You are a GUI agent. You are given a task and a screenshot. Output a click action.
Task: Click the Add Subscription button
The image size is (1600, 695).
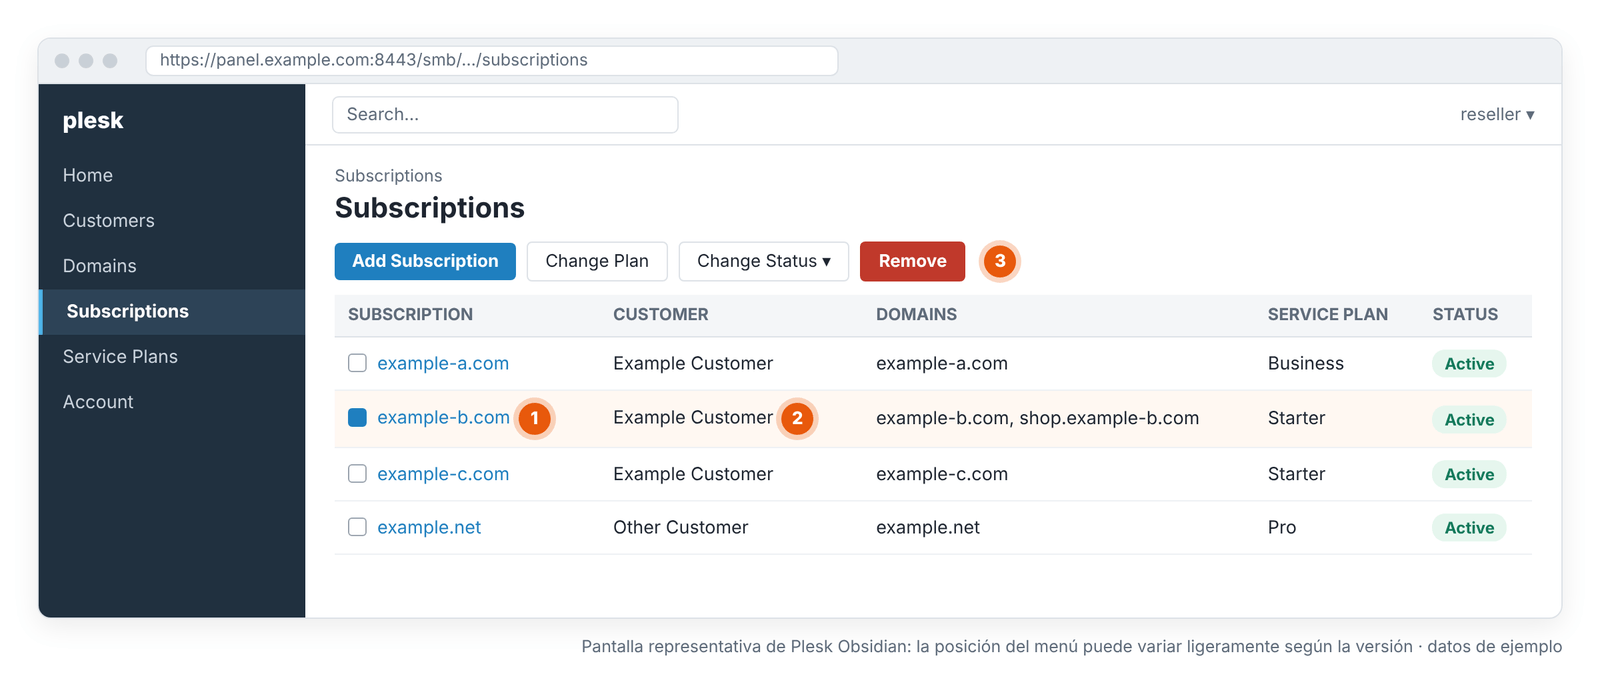click(x=425, y=261)
